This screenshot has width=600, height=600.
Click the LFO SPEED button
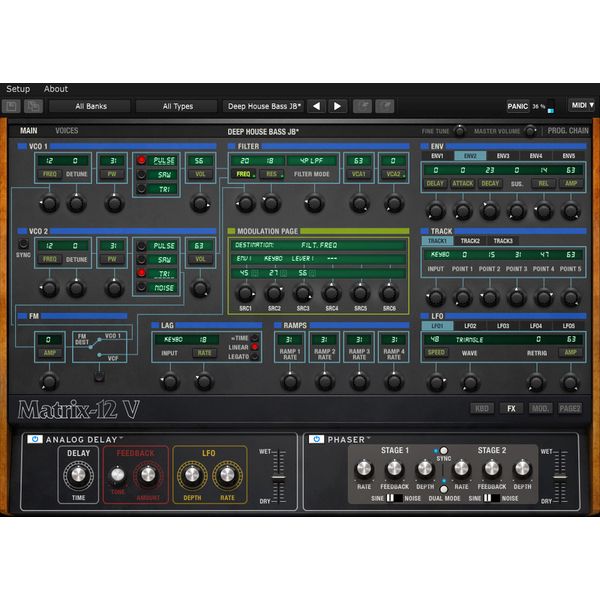[x=436, y=352]
